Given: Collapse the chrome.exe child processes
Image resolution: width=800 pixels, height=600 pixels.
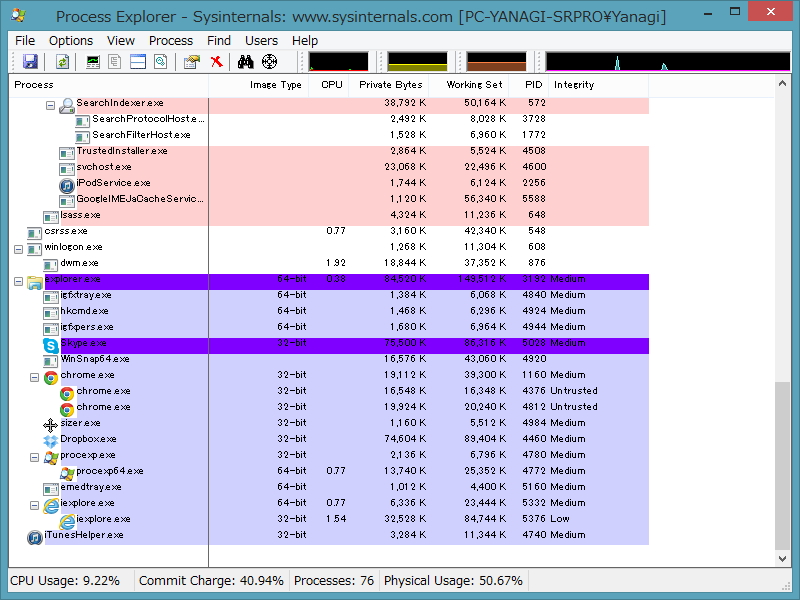Looking at the screenshot, I should coord(33,374).
